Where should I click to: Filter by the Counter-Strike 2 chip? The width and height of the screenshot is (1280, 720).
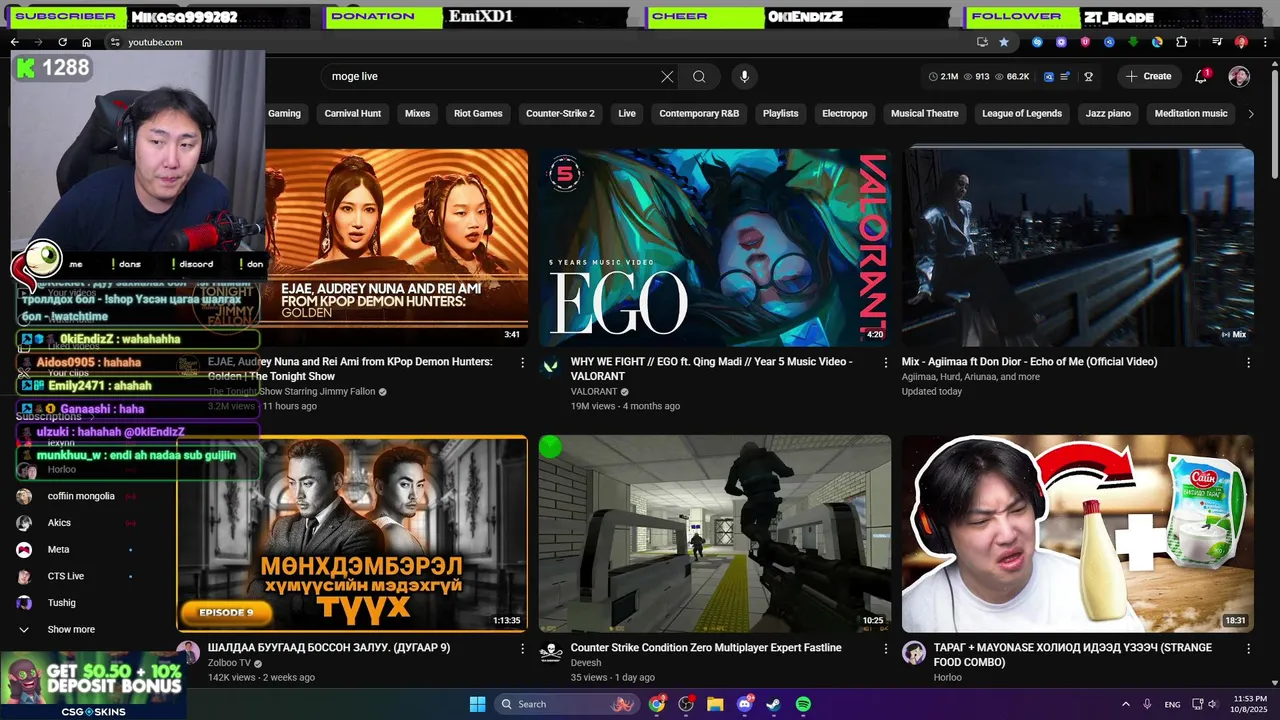pyautogui.click(x=560, y=114)
